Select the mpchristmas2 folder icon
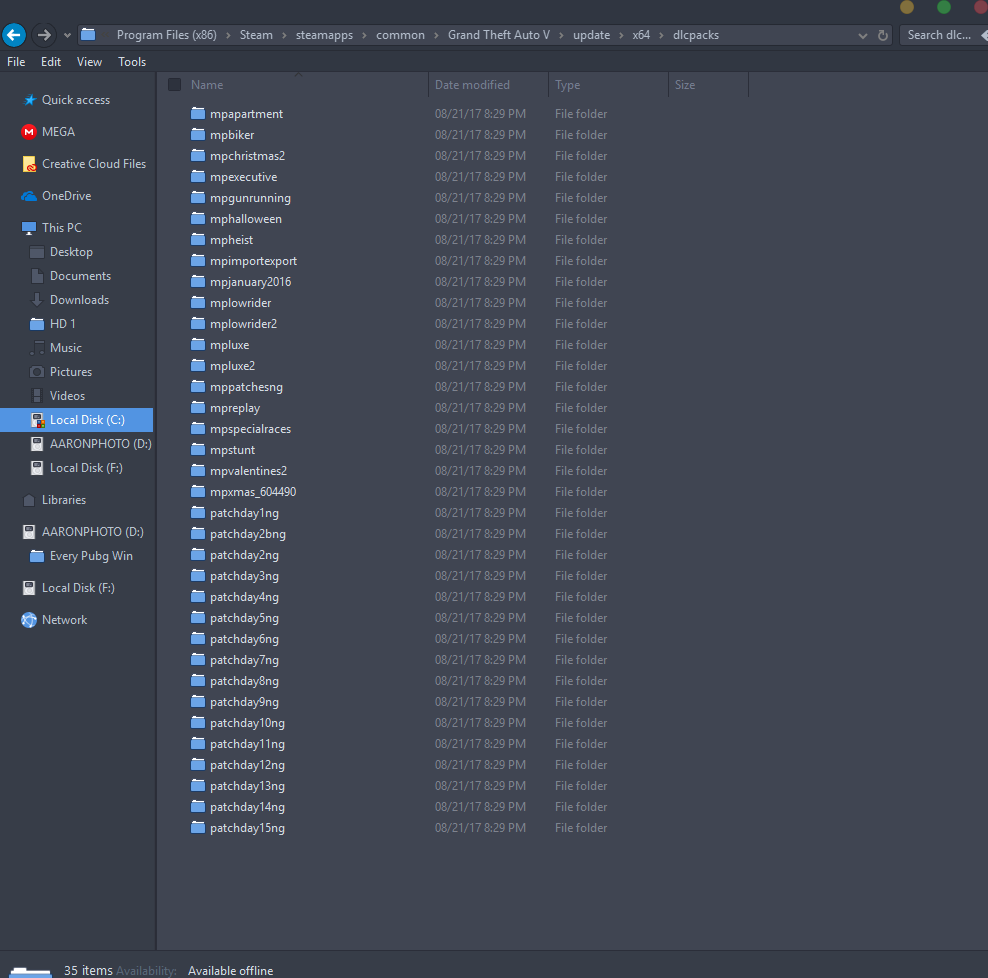The width and height of the screenshot is (988, 978). click(198, 155)
